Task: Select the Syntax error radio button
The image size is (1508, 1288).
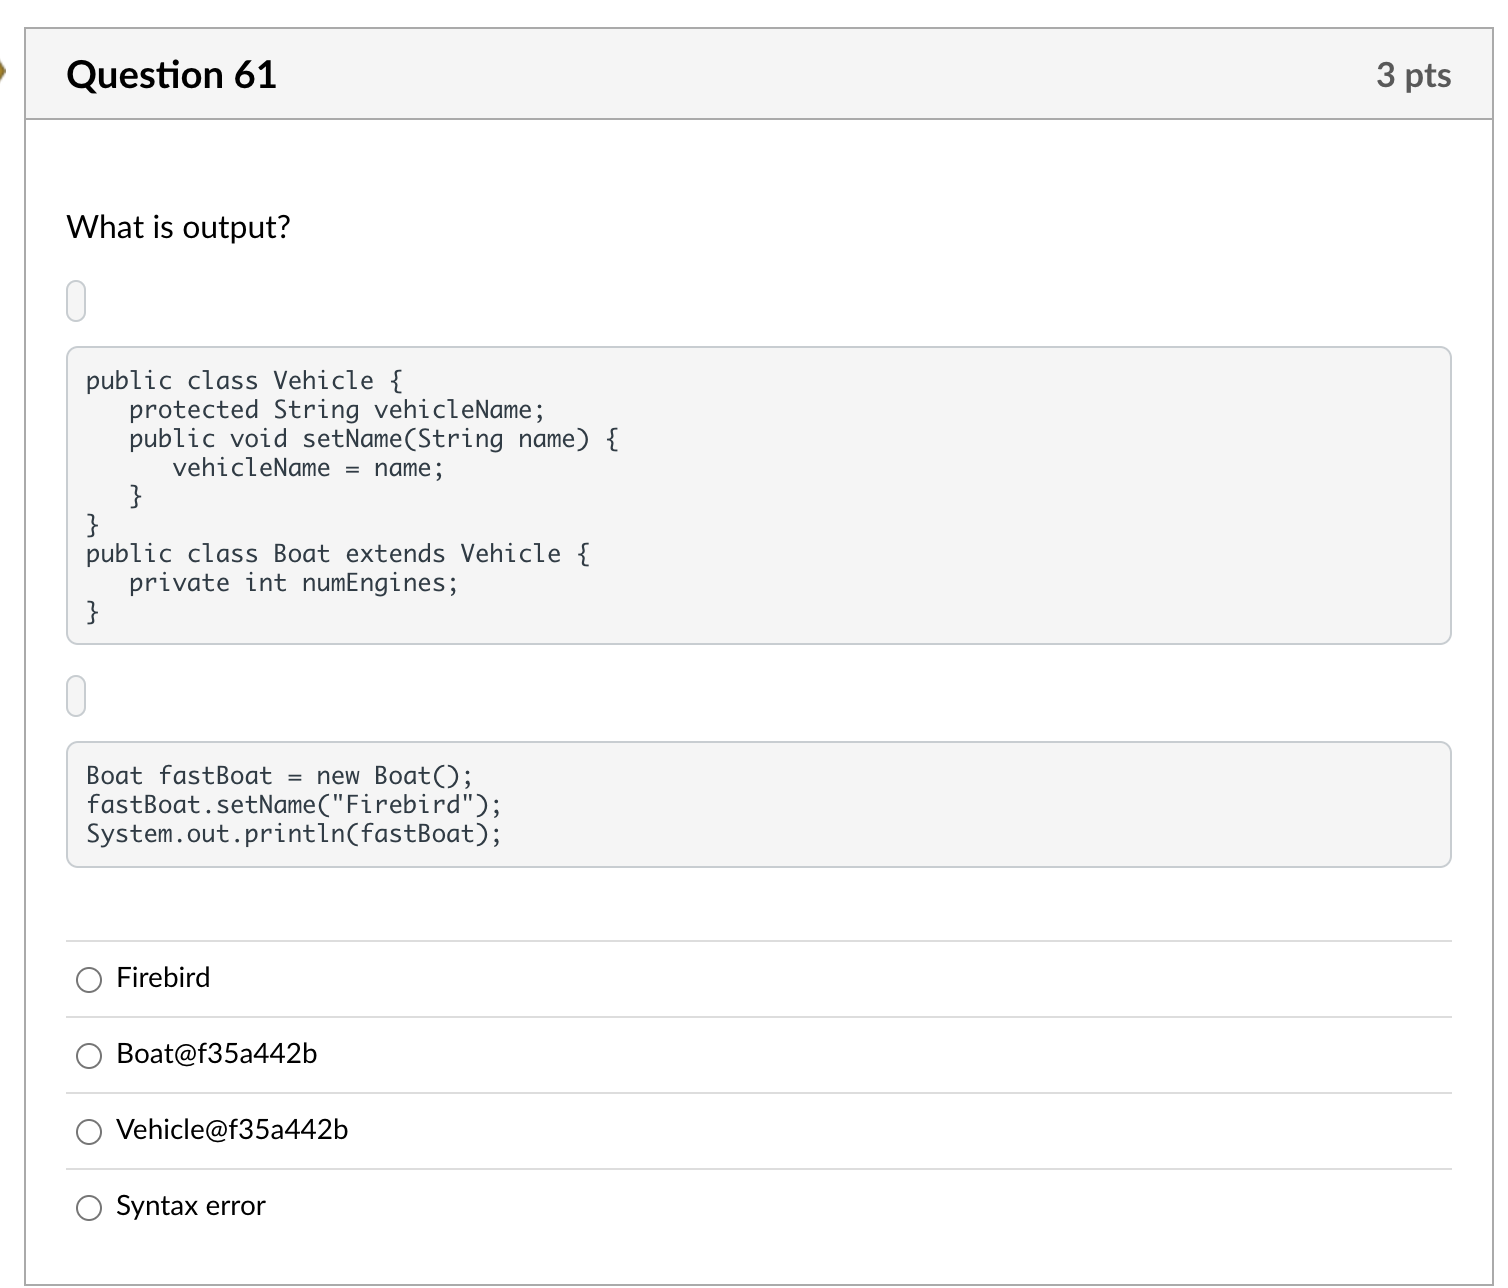Action: tap(89, 1207)
